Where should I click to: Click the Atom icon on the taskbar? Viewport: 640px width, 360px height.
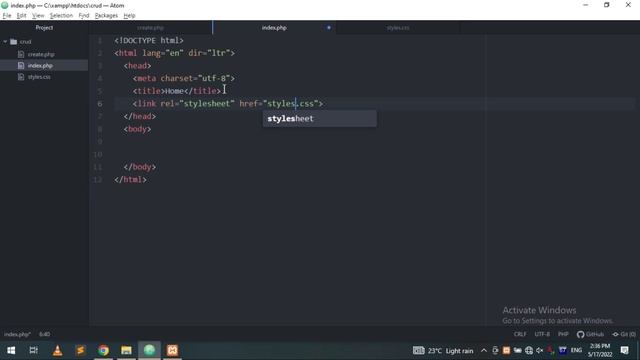(149, 351)
